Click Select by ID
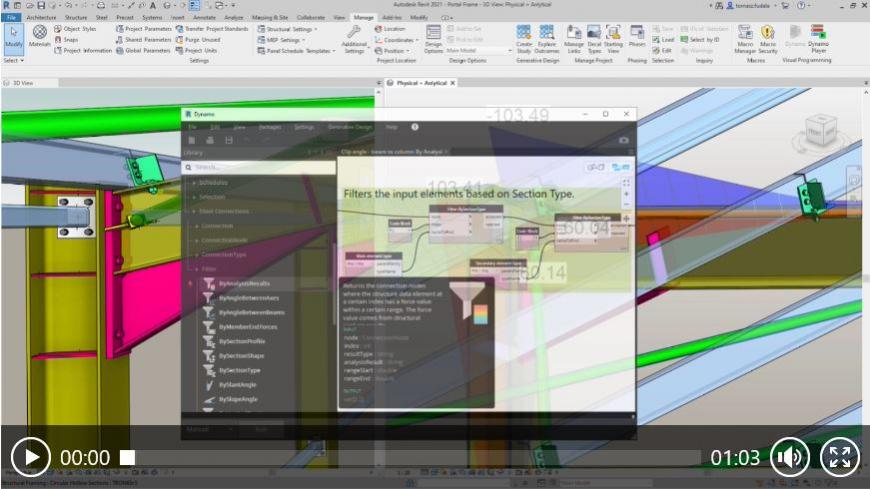This screenshot has height=489, width=870. click(700, 40)
